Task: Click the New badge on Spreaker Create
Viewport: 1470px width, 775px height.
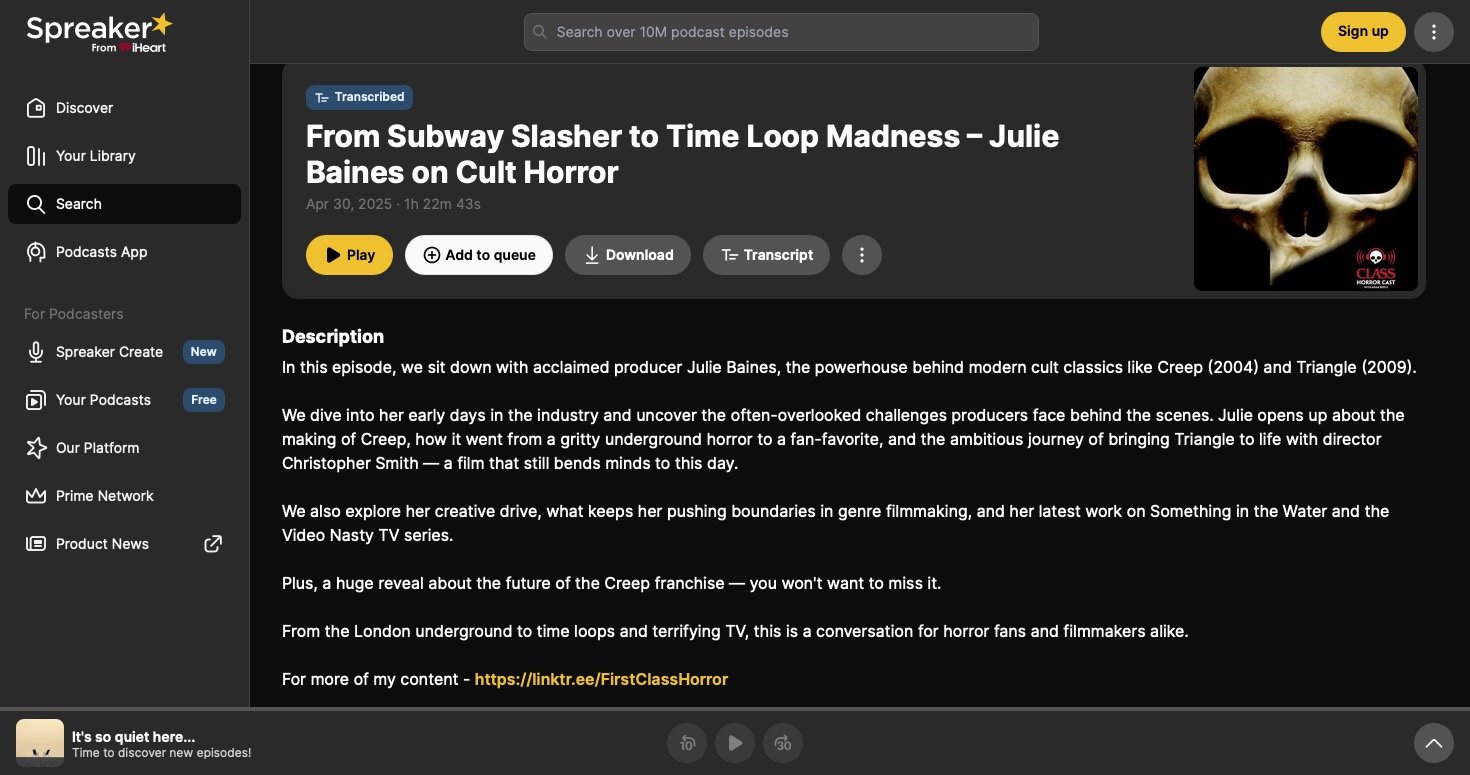Action: (204, 352)
